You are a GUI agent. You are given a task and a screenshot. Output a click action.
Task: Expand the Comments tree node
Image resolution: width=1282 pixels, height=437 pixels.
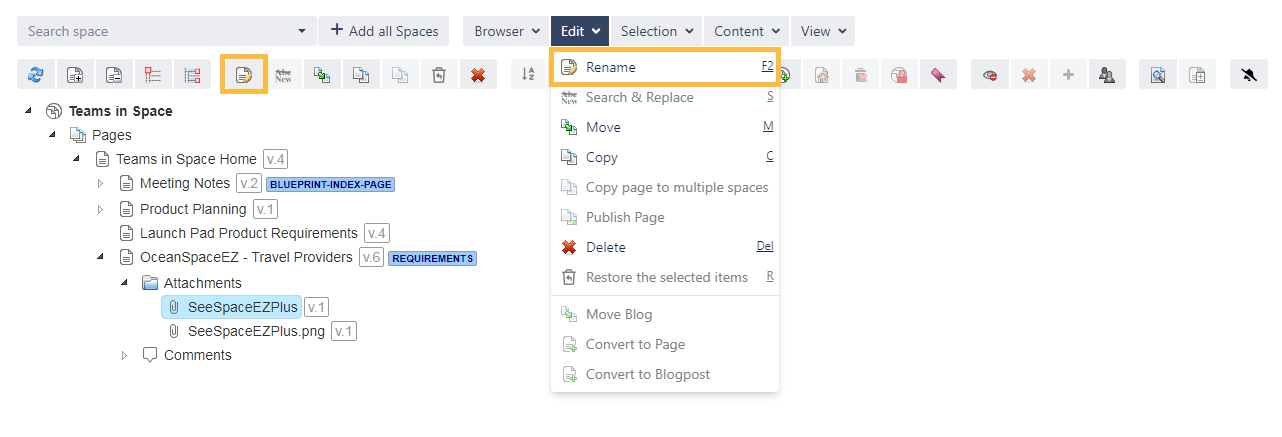tap(124, 356)
